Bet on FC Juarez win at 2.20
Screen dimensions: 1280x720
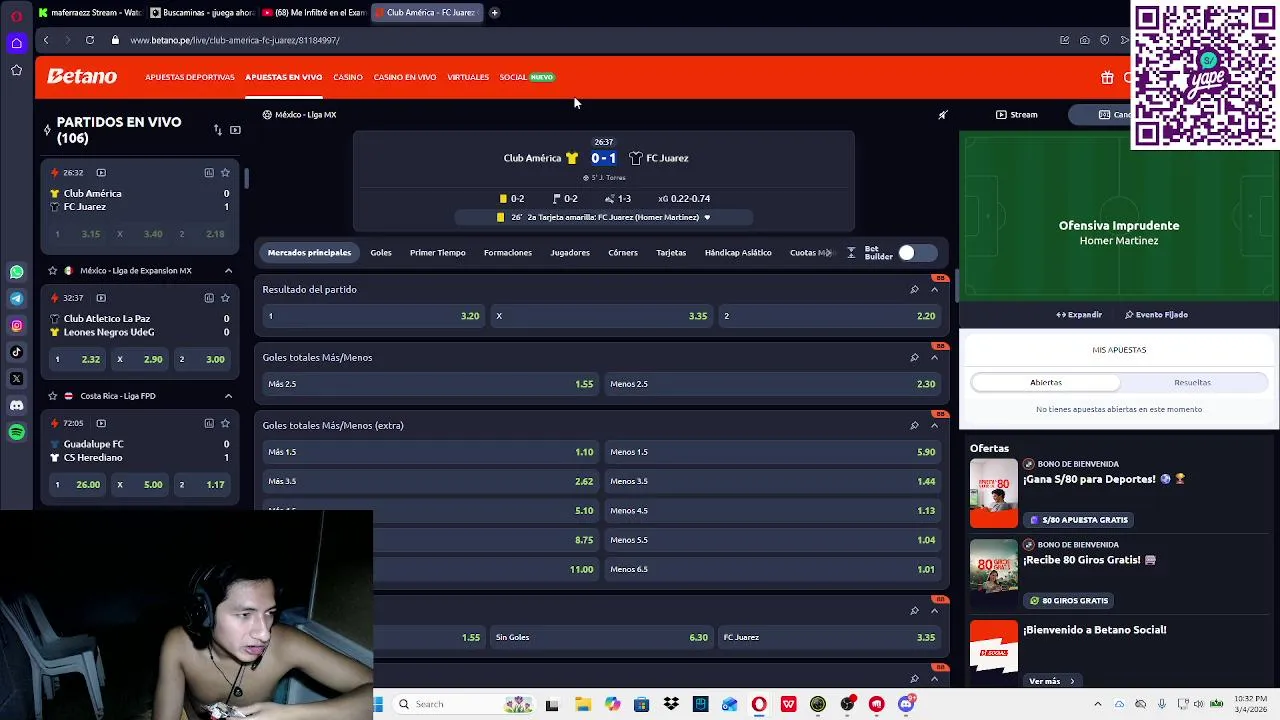(830, 316)
